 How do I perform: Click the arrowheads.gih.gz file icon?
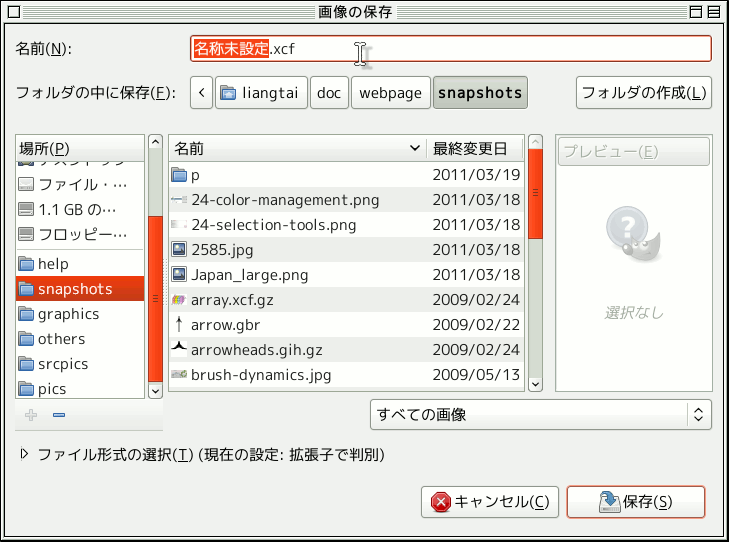coord(179,349)
